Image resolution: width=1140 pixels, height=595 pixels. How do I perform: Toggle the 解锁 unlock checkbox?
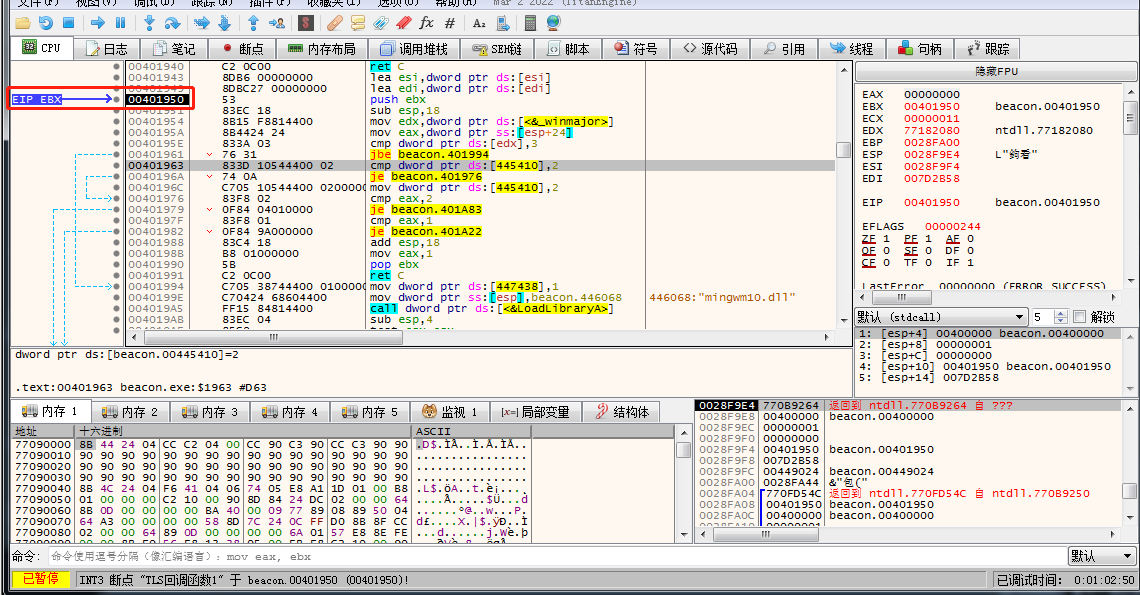pyautogui.click(x=1079, y=317)
